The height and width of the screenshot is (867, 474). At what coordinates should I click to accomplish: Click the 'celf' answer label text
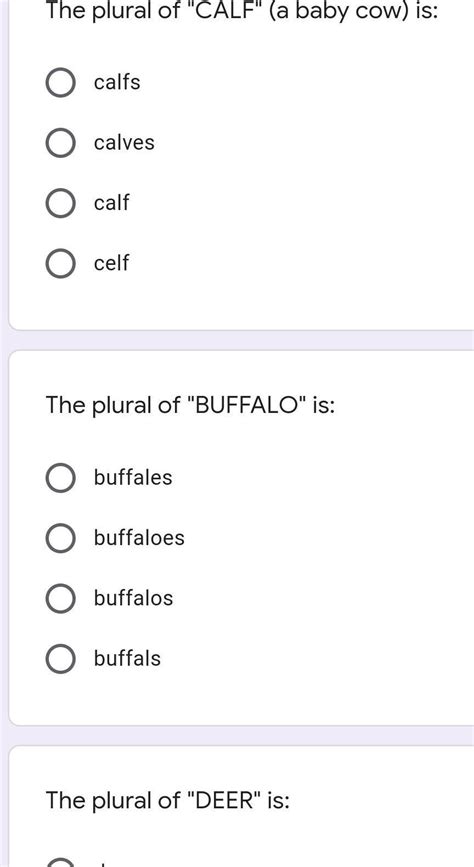(111, 263)
